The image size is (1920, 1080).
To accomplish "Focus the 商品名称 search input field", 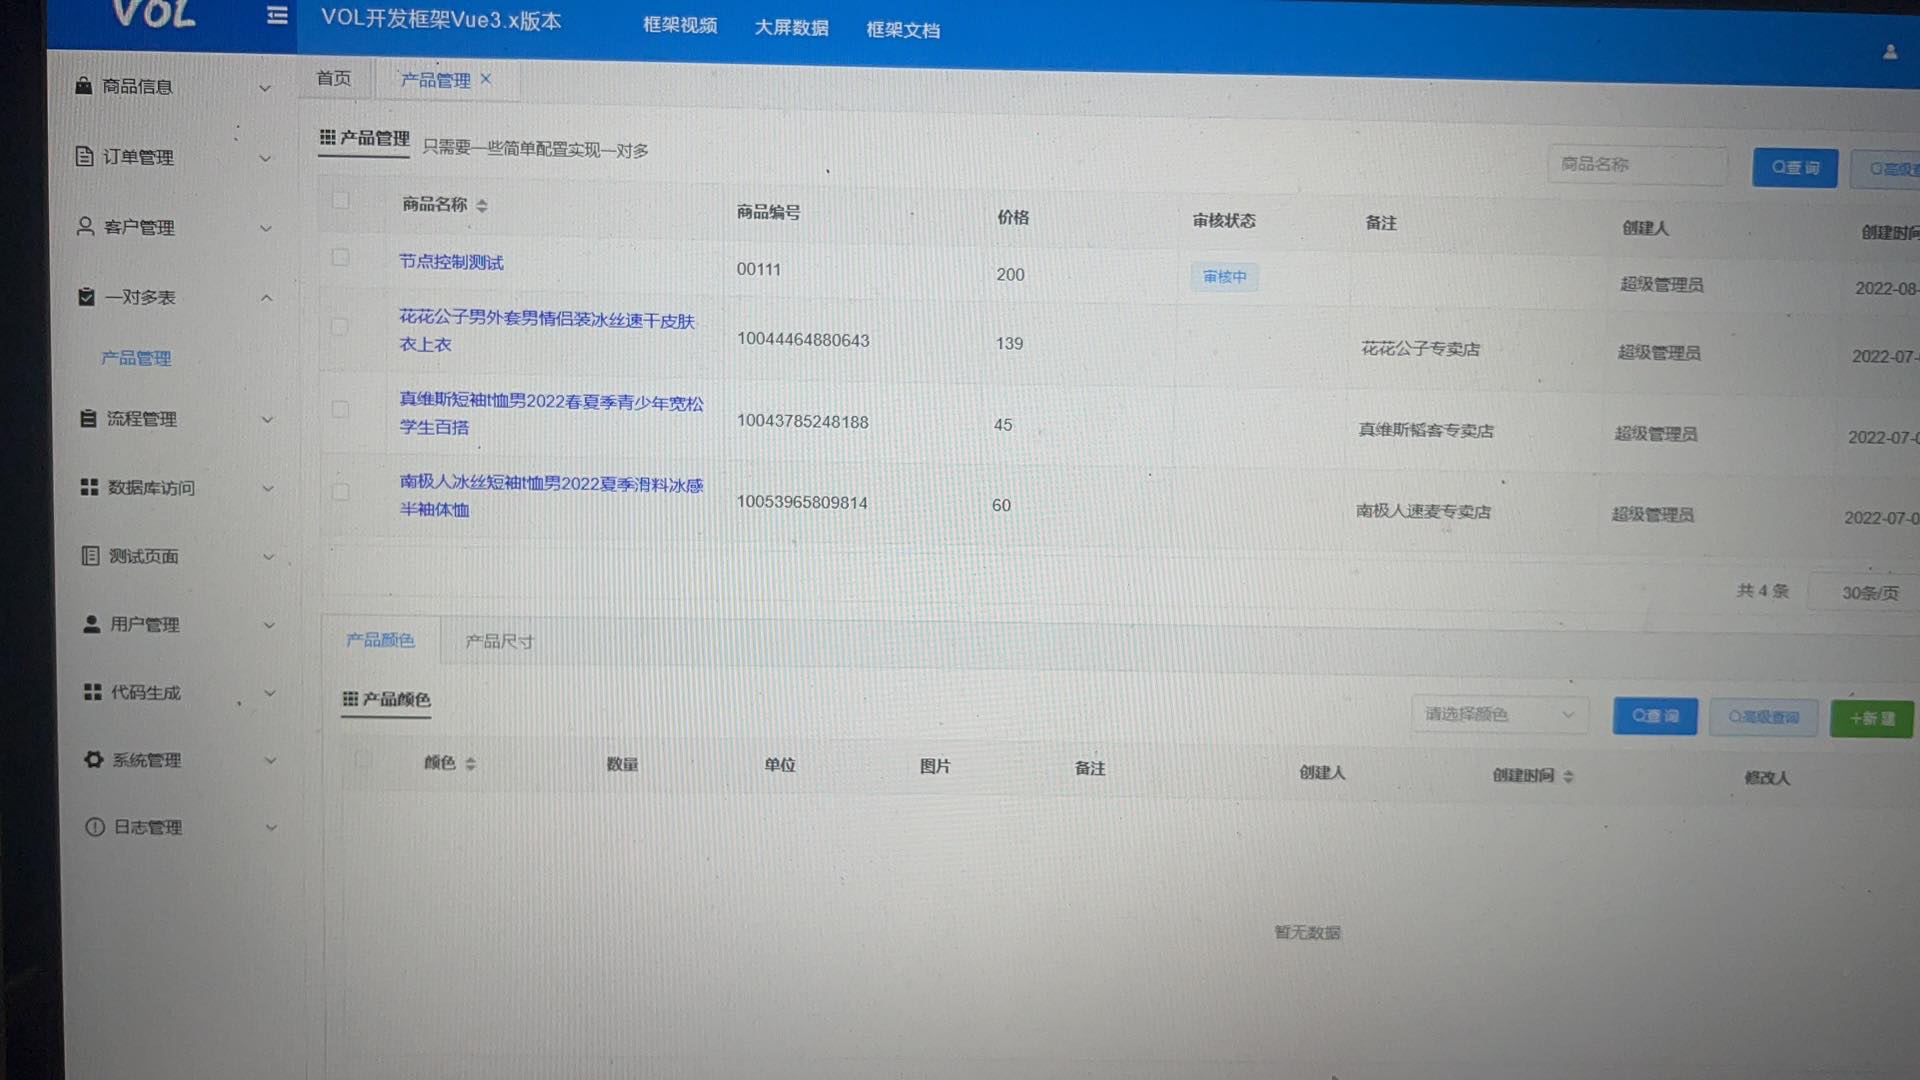I will [x=1638, y=164].
